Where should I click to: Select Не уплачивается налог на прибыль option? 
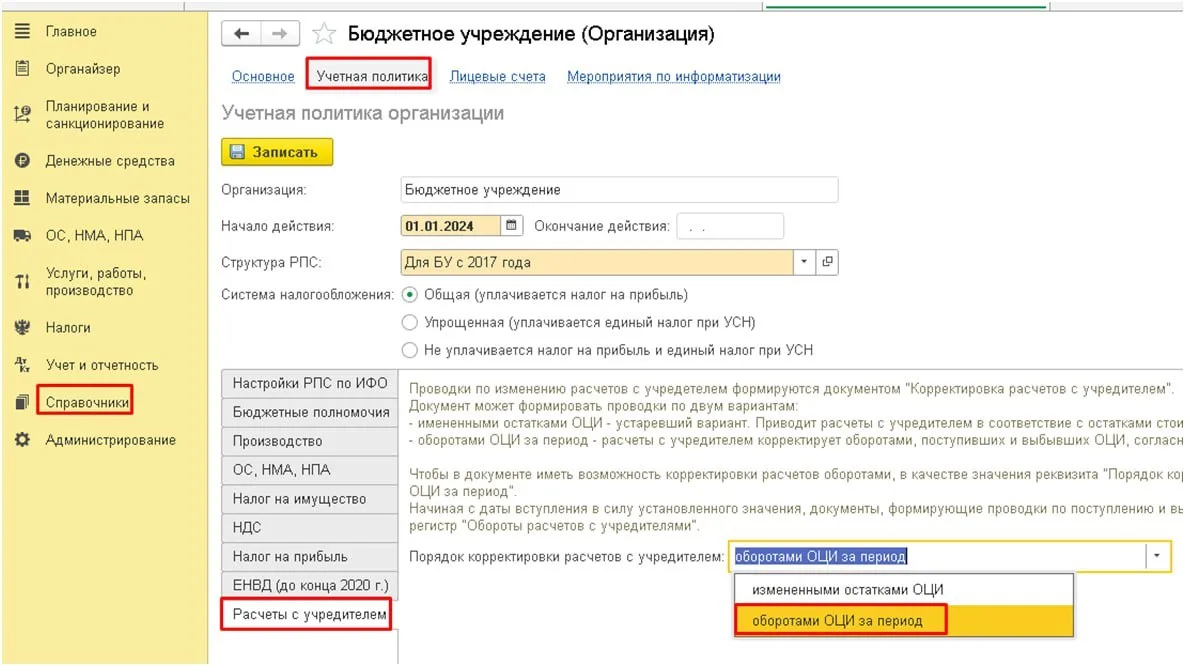click(x=410, y=350)
